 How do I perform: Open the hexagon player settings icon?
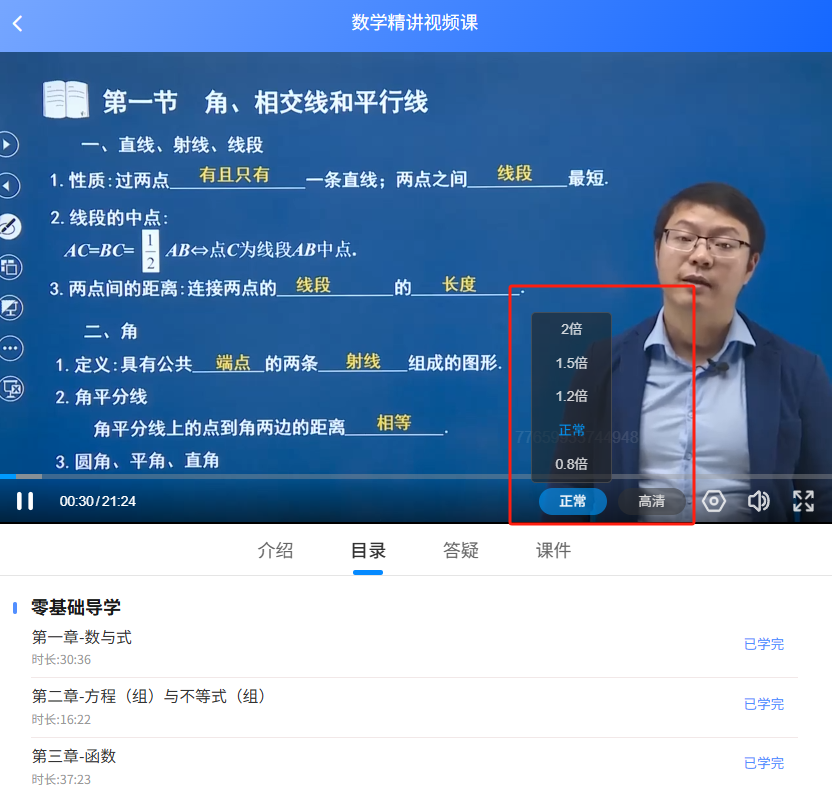713,501
